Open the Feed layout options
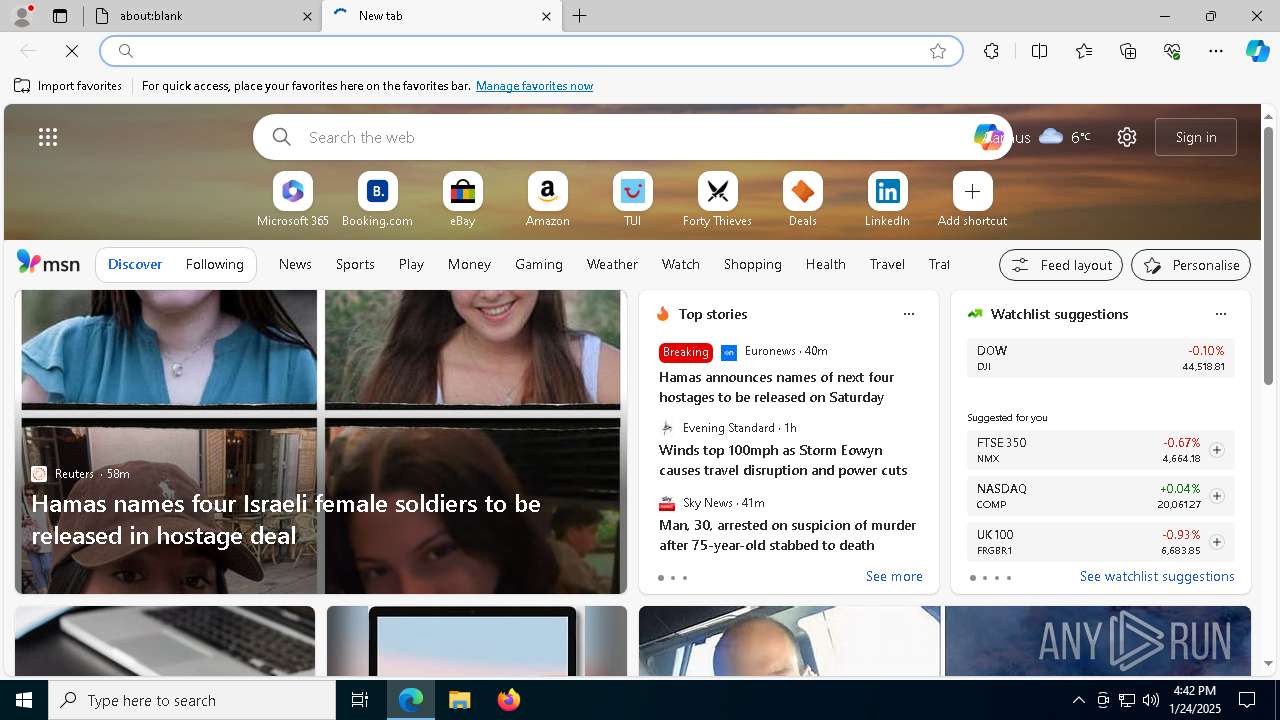This screenshot has height=720, width=1280. click(1060, 265)
